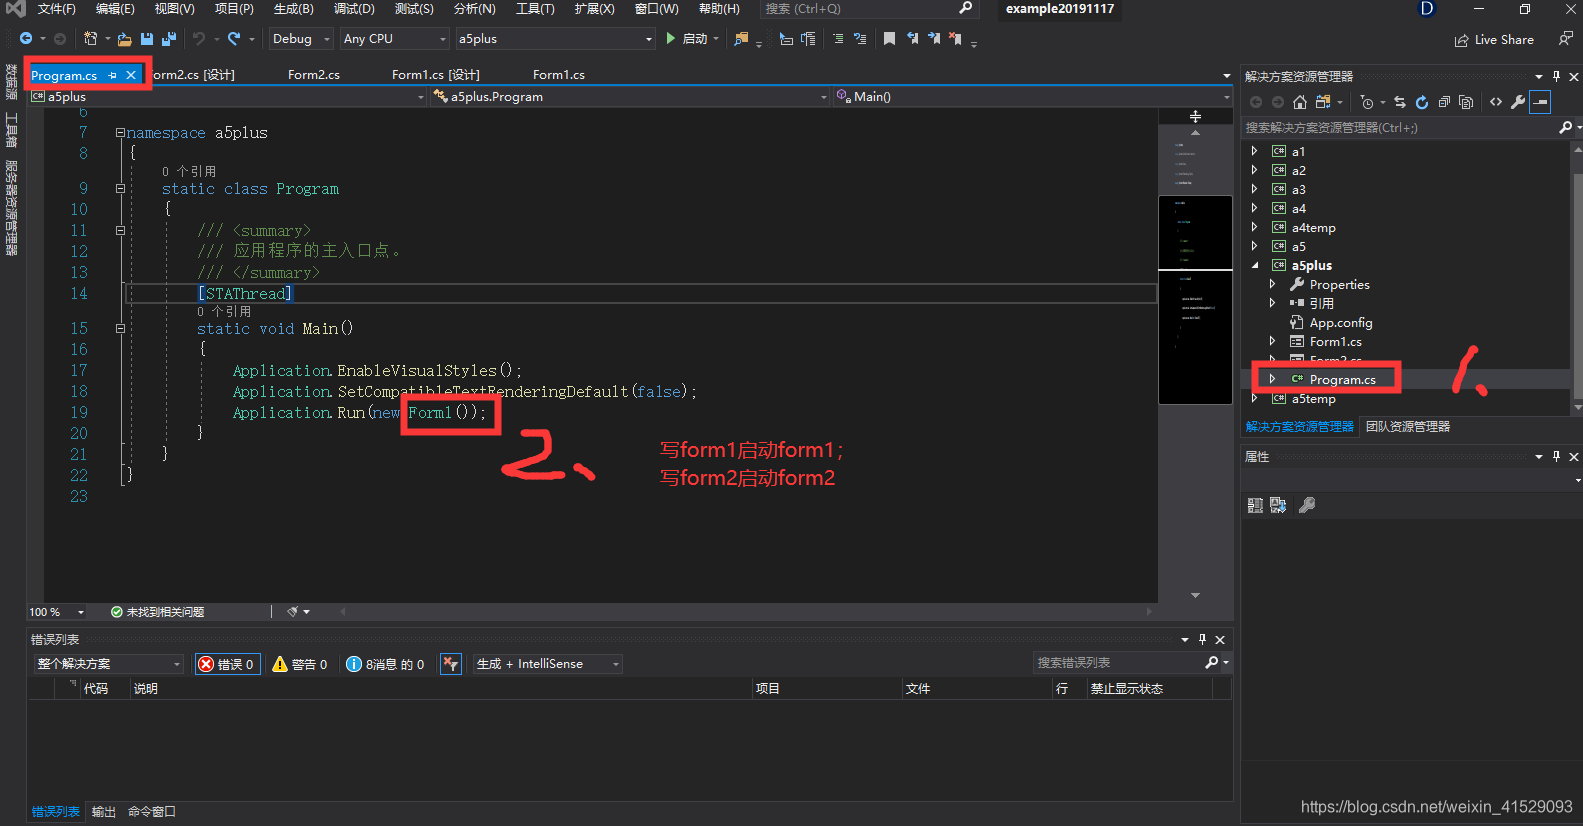
Task: Click the undo arrow icon
Action: click(x=199, y=39)
